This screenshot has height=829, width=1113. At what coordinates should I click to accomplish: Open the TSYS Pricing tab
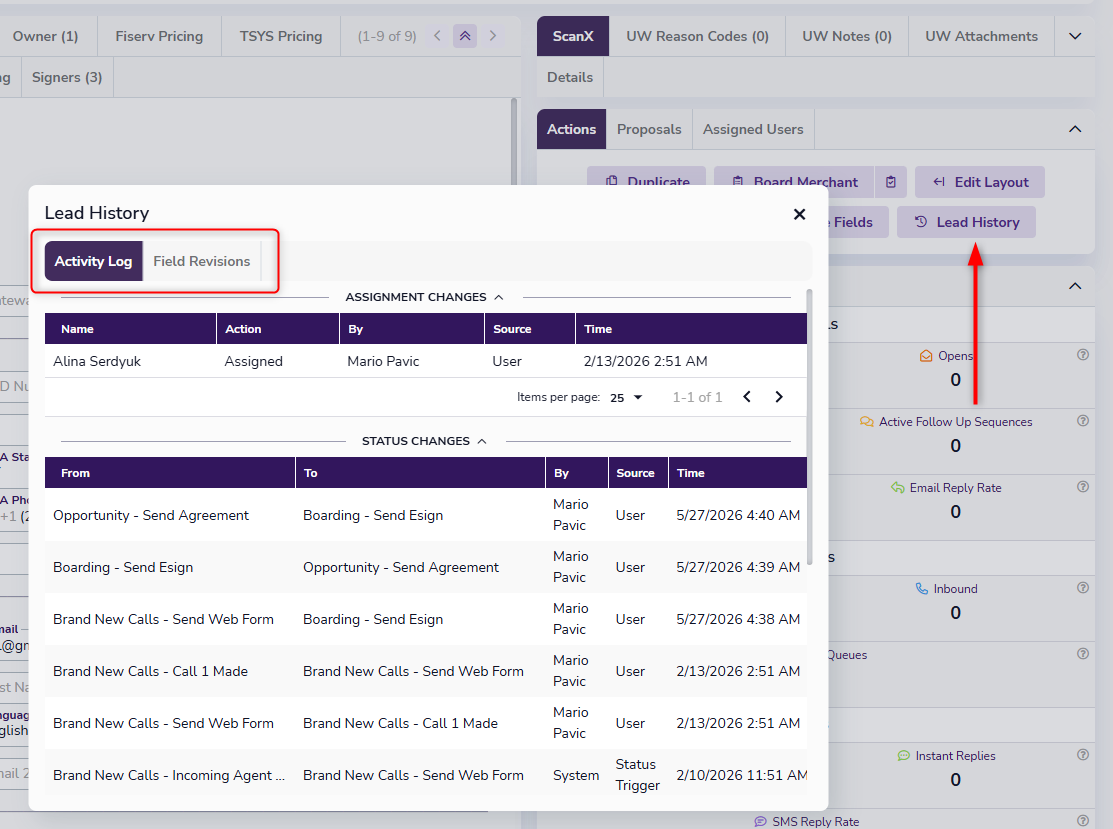pos(280,36)
